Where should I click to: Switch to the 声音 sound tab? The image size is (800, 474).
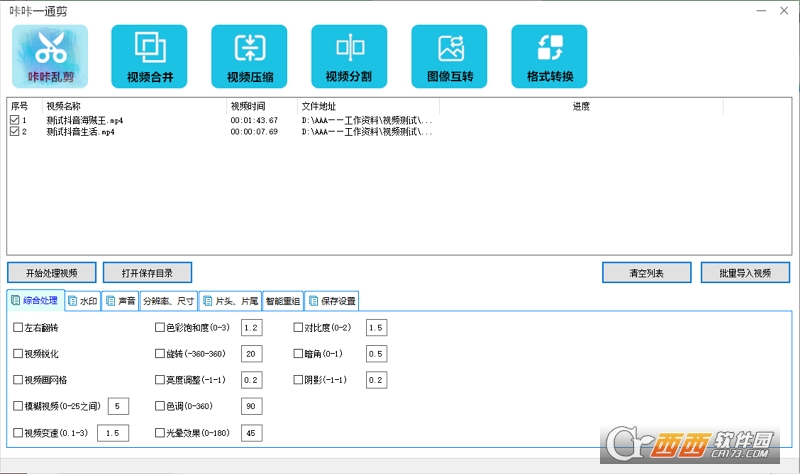120,301
